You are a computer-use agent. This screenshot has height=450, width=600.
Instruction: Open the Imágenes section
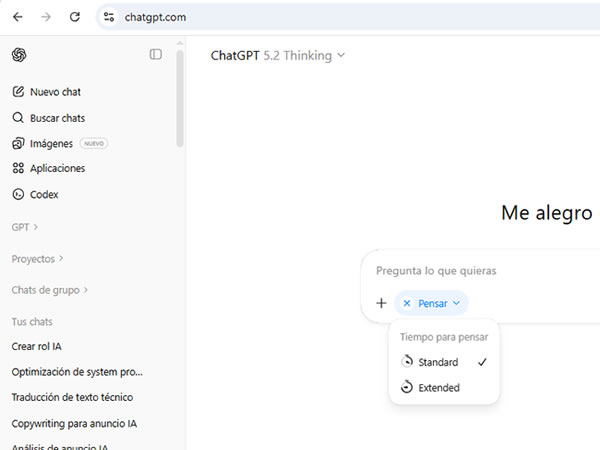tap(51, 143)
